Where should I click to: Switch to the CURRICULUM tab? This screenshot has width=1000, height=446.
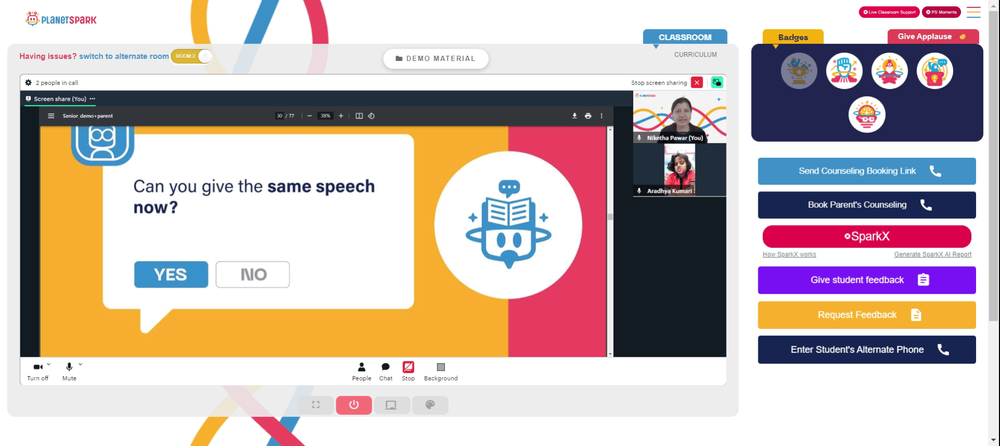[695, 55]
